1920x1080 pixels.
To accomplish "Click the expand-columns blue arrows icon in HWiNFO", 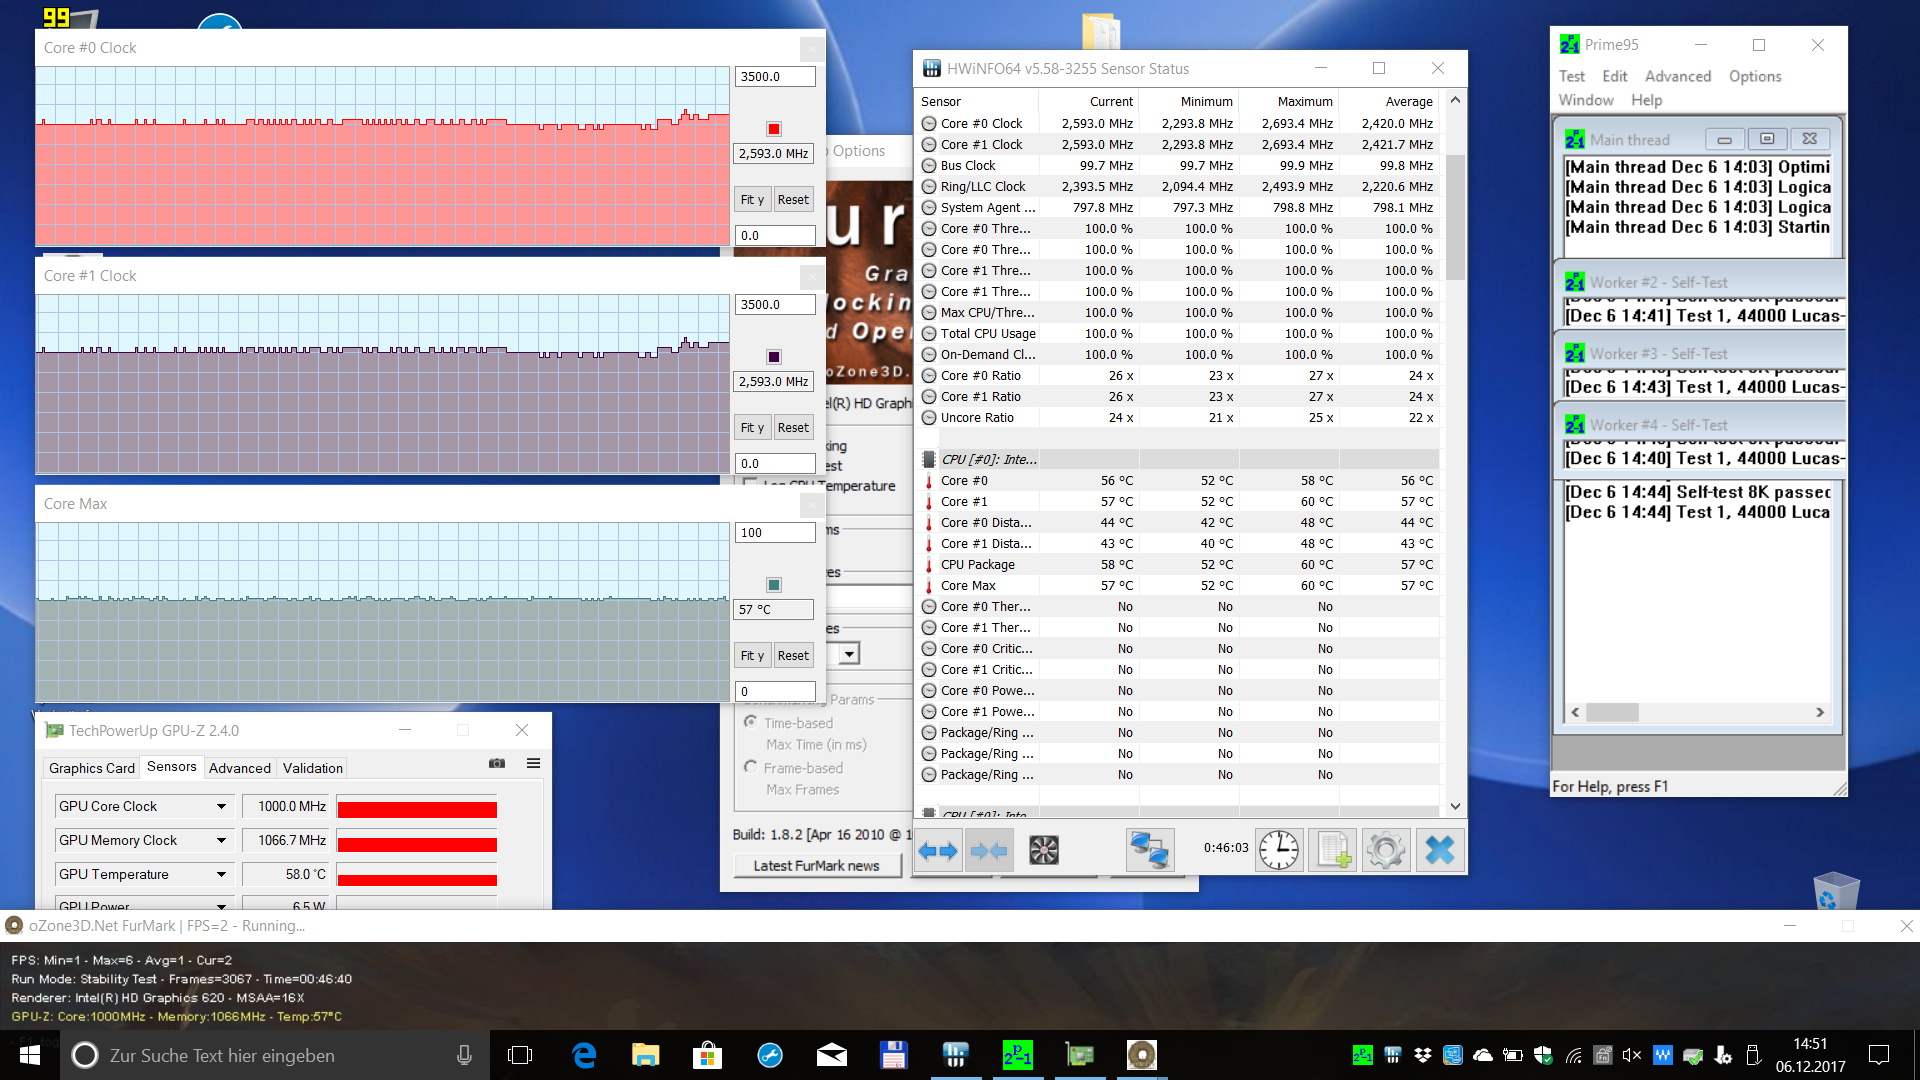I will [x=938, y=851].
